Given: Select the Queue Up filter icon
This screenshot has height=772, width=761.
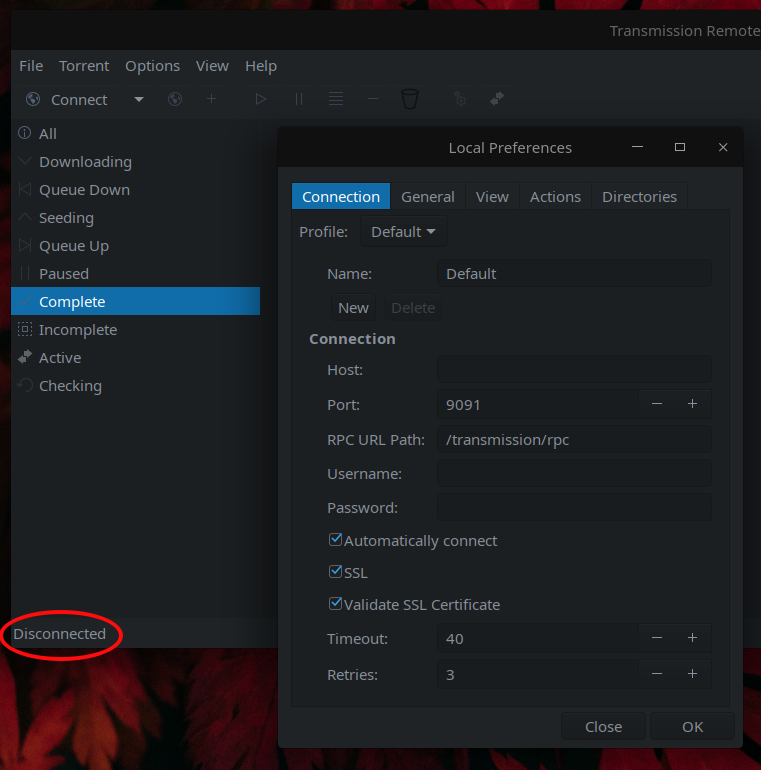Looking at the screenshot, I should [x=25, y=245].
